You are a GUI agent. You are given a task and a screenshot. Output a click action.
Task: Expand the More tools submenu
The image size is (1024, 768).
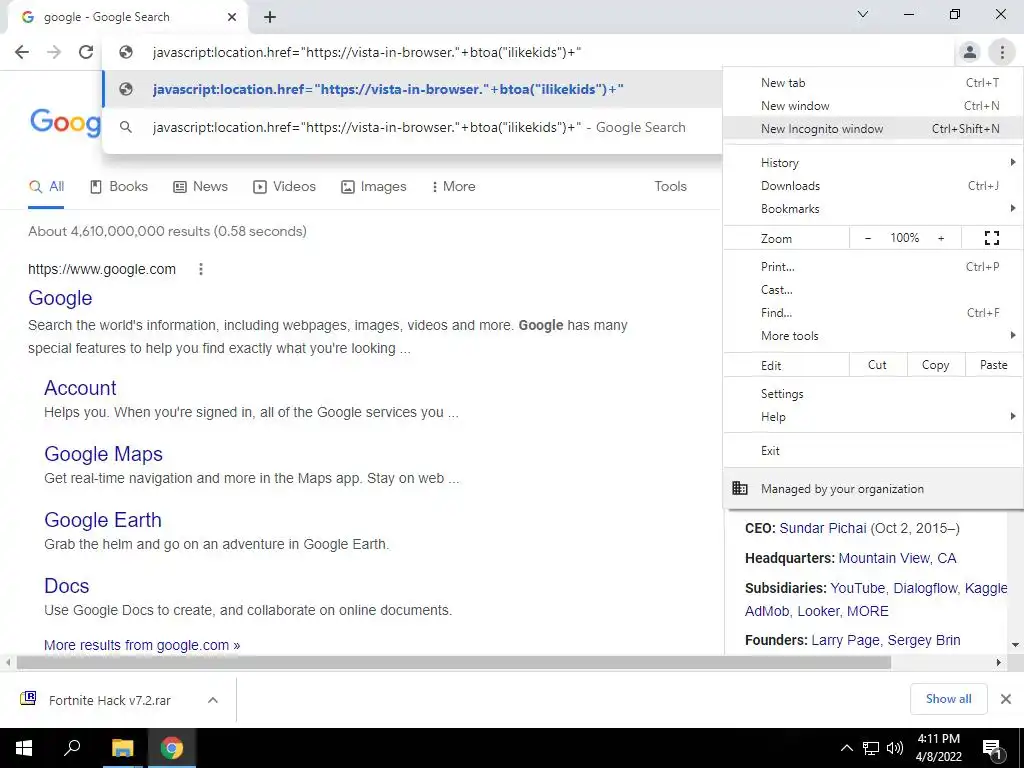point(874,336)
